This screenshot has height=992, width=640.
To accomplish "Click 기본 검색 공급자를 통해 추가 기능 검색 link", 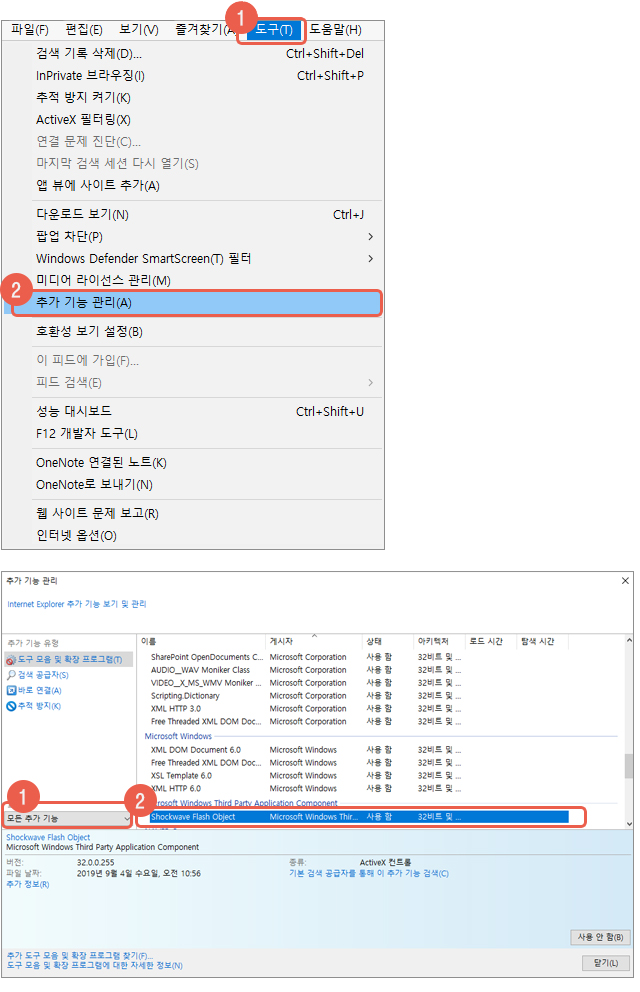I will pos(369,874).
